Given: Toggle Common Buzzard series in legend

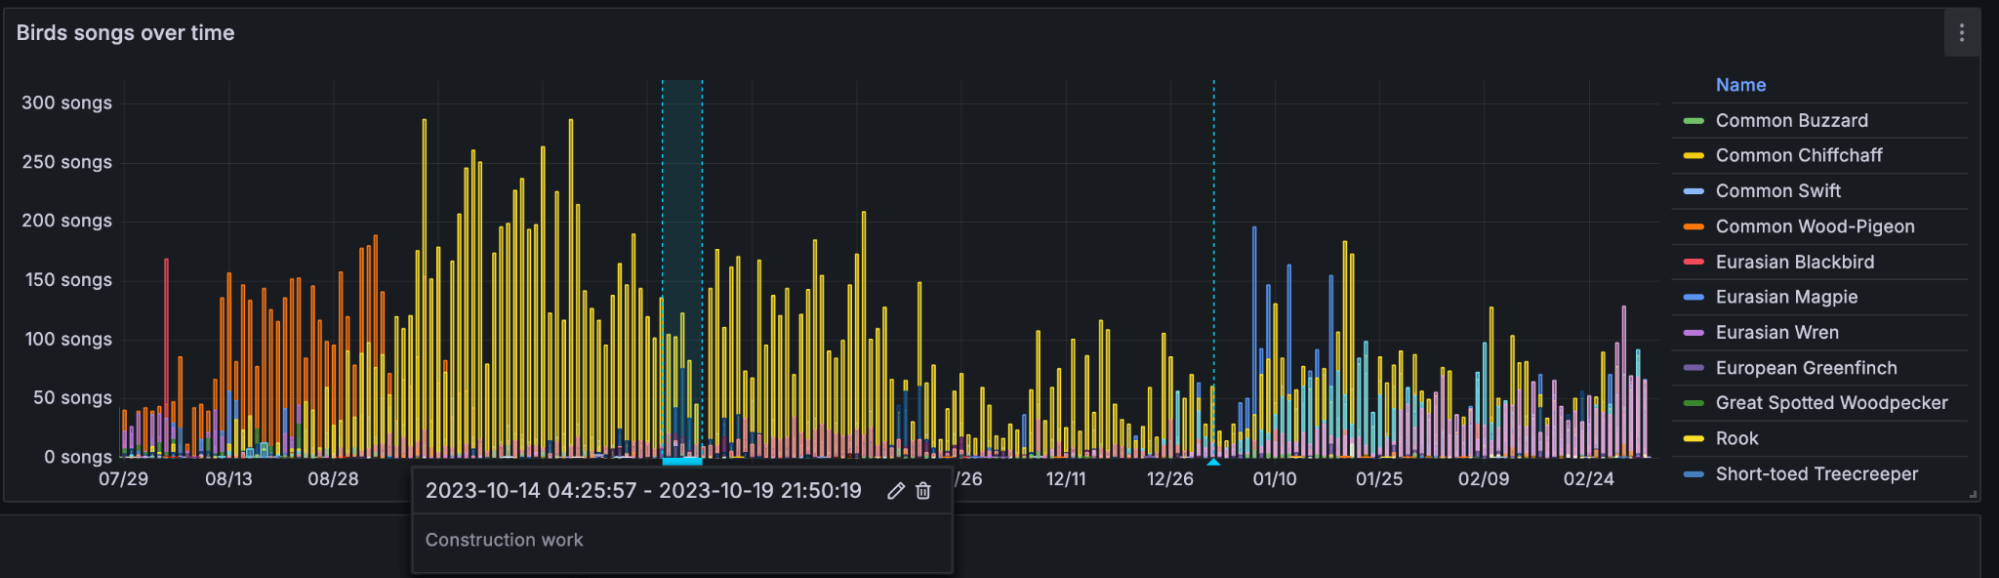Looking at the screenshot, I should (1791, 121).
